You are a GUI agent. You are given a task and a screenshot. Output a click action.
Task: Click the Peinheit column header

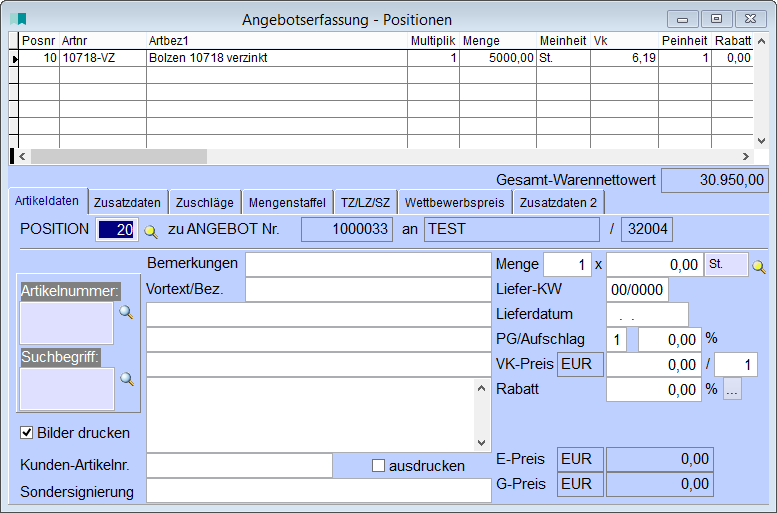tap(685, 41)
